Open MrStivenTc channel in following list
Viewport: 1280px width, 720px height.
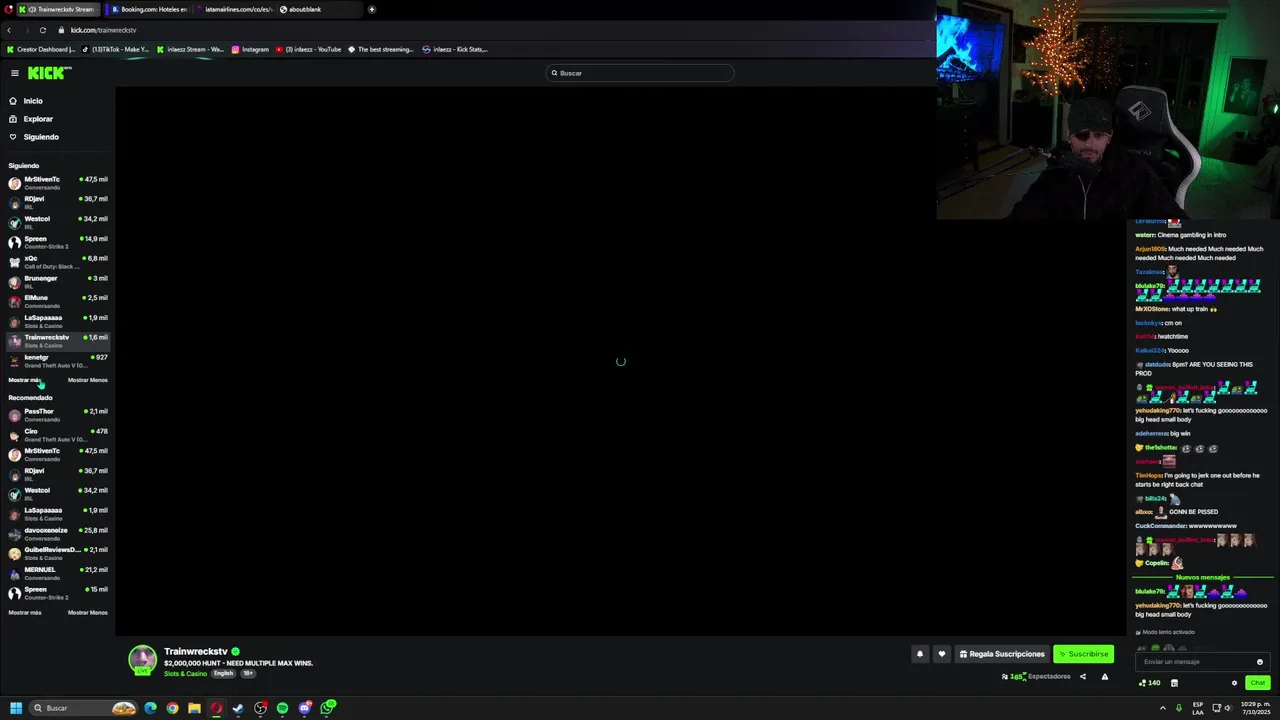click(x=58, y=183)
